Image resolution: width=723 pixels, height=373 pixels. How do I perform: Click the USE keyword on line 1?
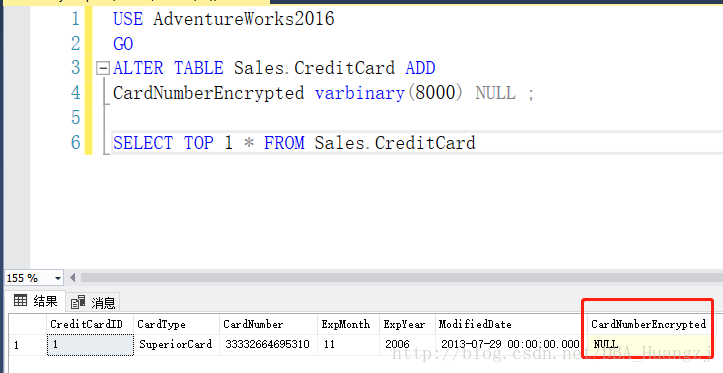[128, 19]
